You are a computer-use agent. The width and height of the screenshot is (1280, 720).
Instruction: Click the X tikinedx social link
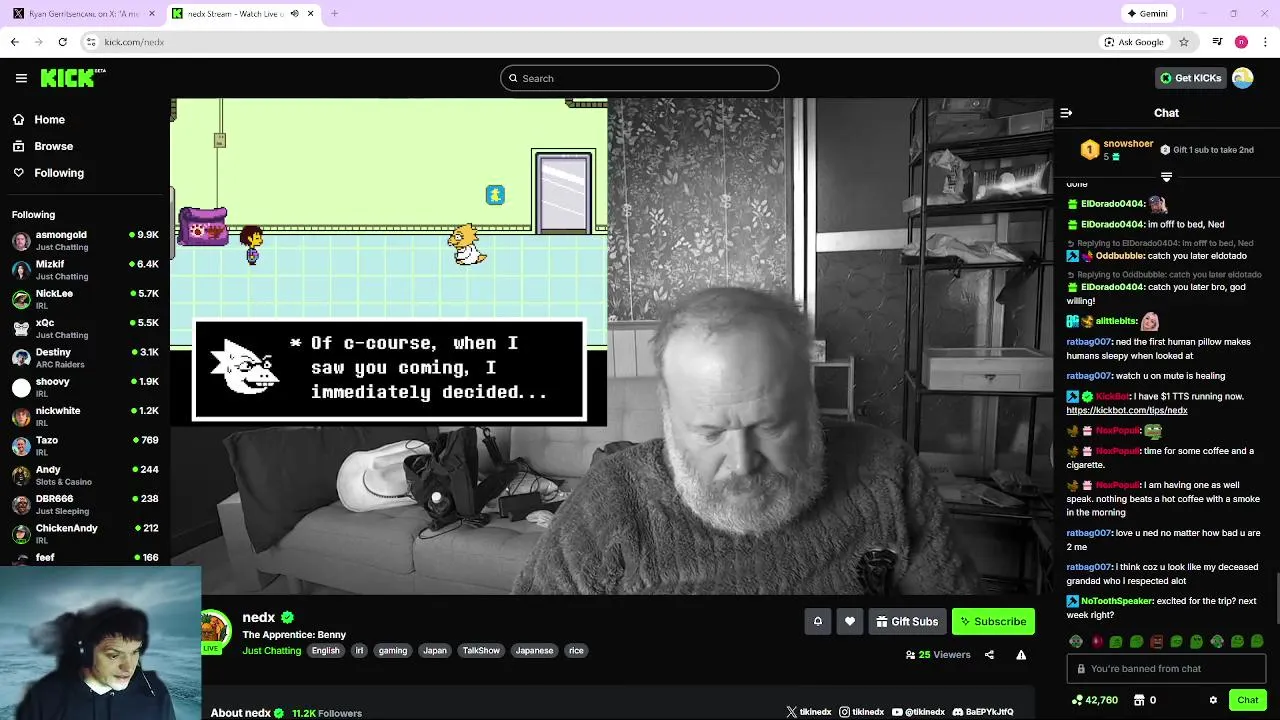pos(808,712)
